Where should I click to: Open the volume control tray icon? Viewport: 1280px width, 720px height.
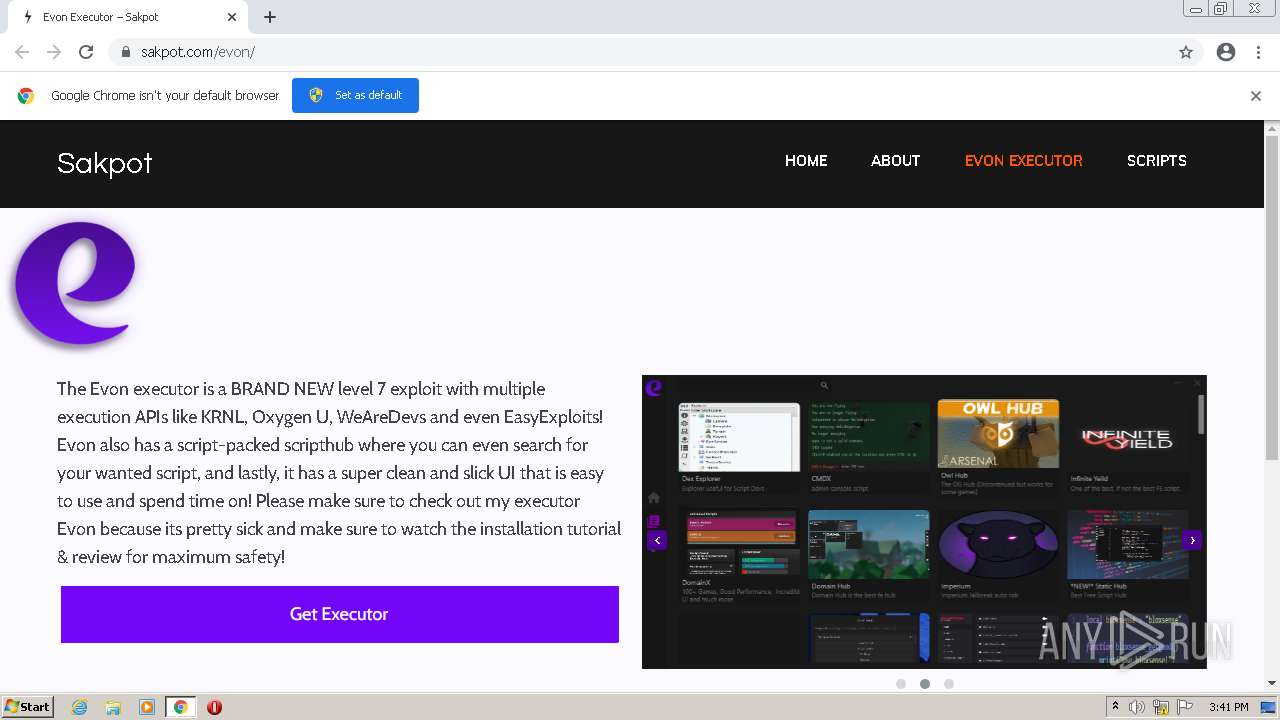(1137, 707)
